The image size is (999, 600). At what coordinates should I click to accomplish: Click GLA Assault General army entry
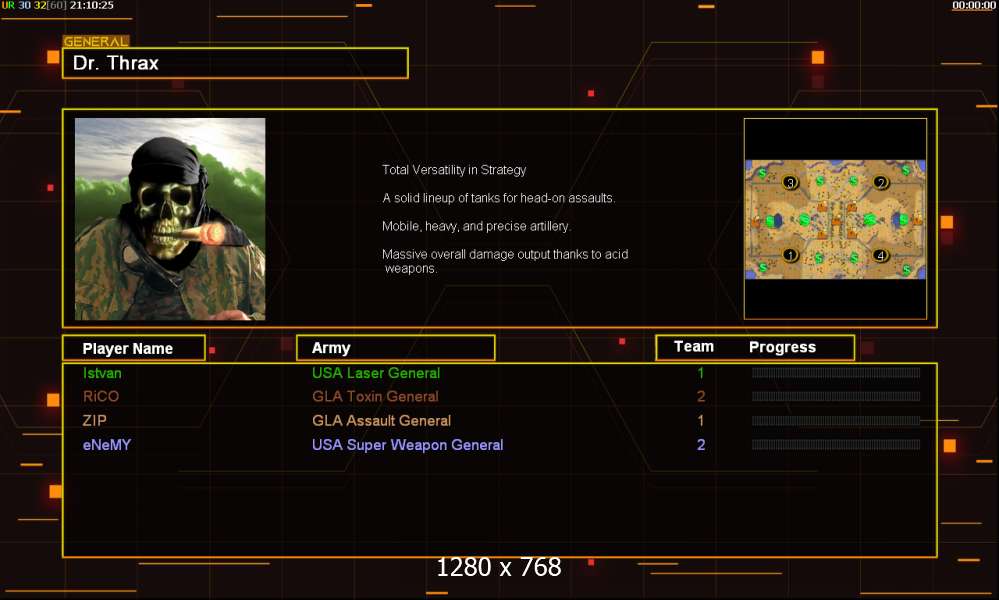[x=381, y=420]
